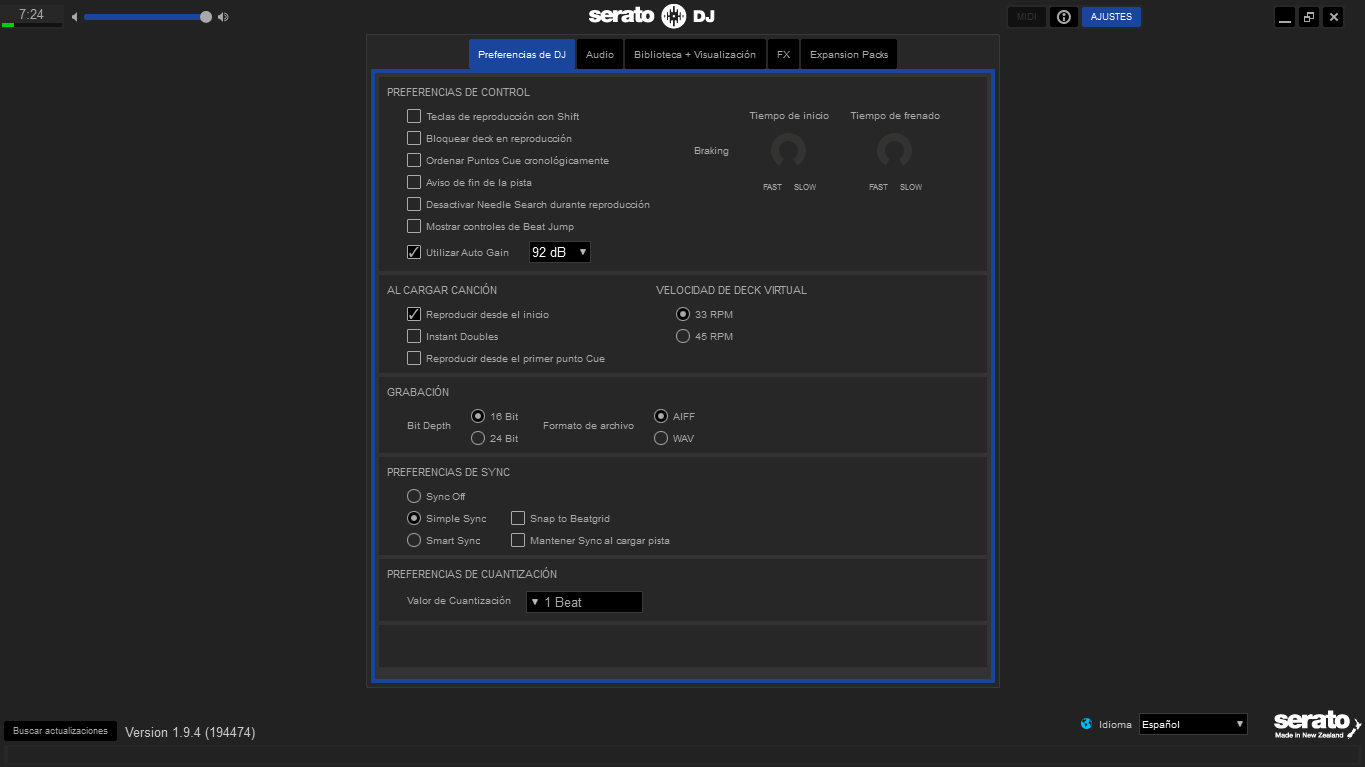
Task: Click the 7:24 clock display
Action: tap(31, 15)
